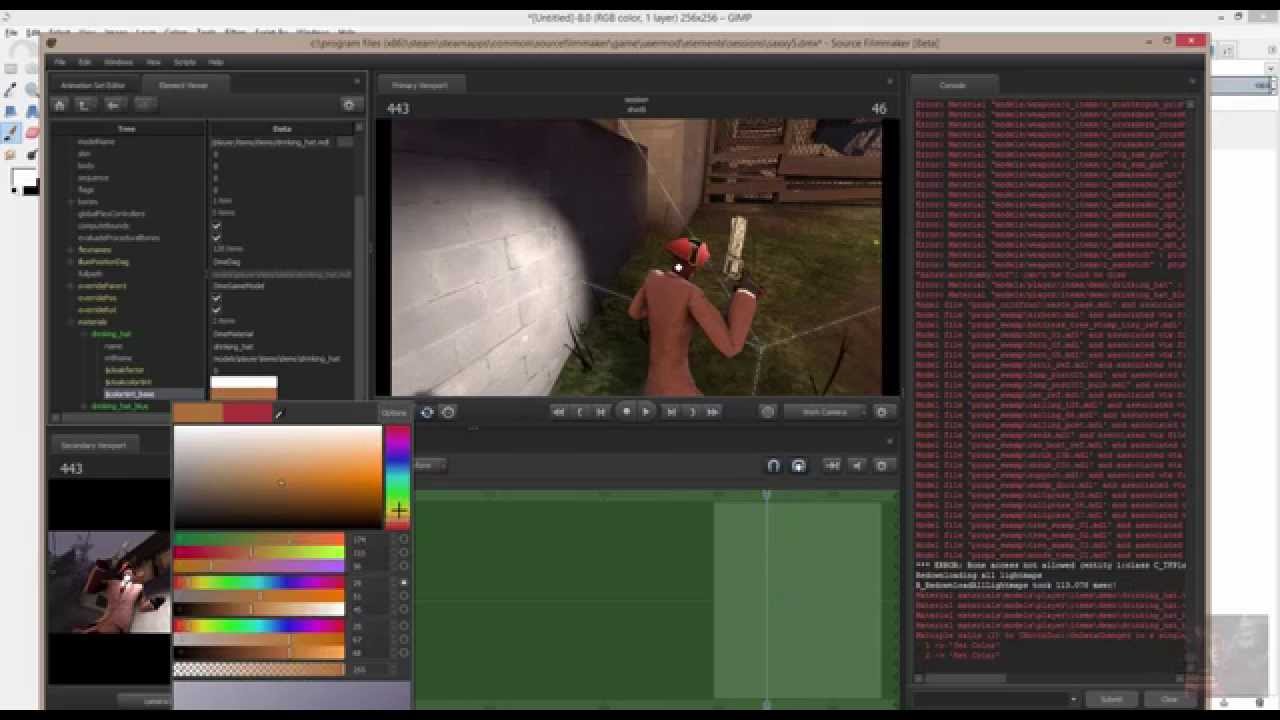
Task: Collapse the materials tree node
Action: 71,322
